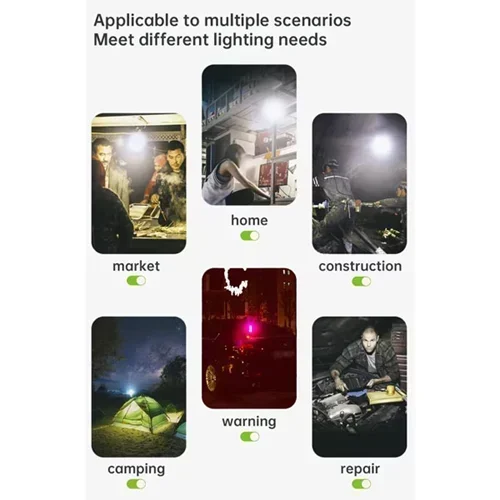The image size is (500, 500).
Task: Toggle the switch under market
Action: tap(136, 281)
